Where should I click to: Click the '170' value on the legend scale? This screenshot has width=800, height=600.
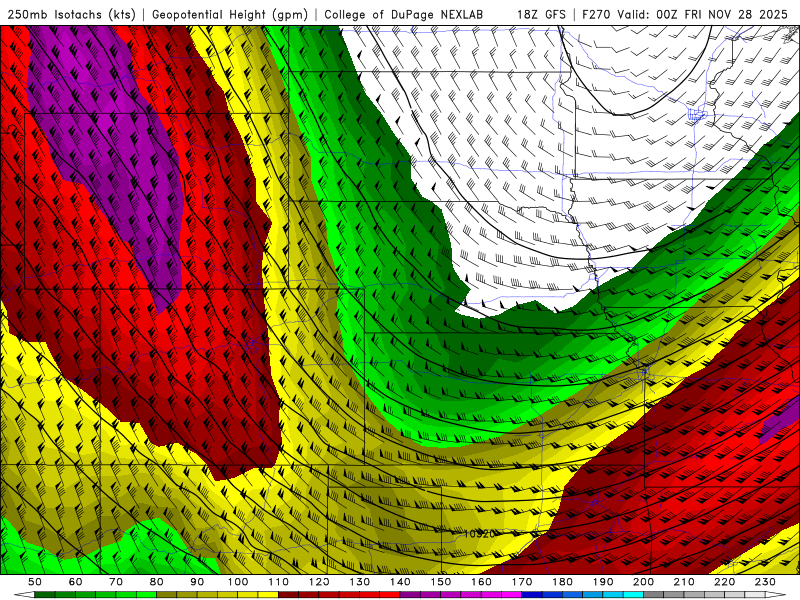point(522,582)
